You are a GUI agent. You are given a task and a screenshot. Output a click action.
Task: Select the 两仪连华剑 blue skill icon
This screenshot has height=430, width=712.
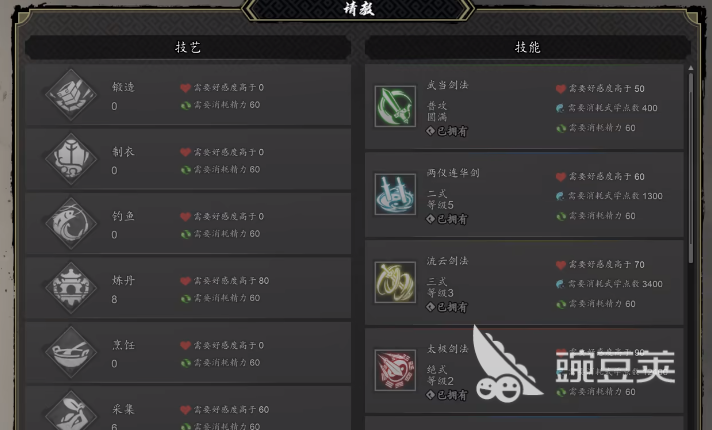pos(395,194)
